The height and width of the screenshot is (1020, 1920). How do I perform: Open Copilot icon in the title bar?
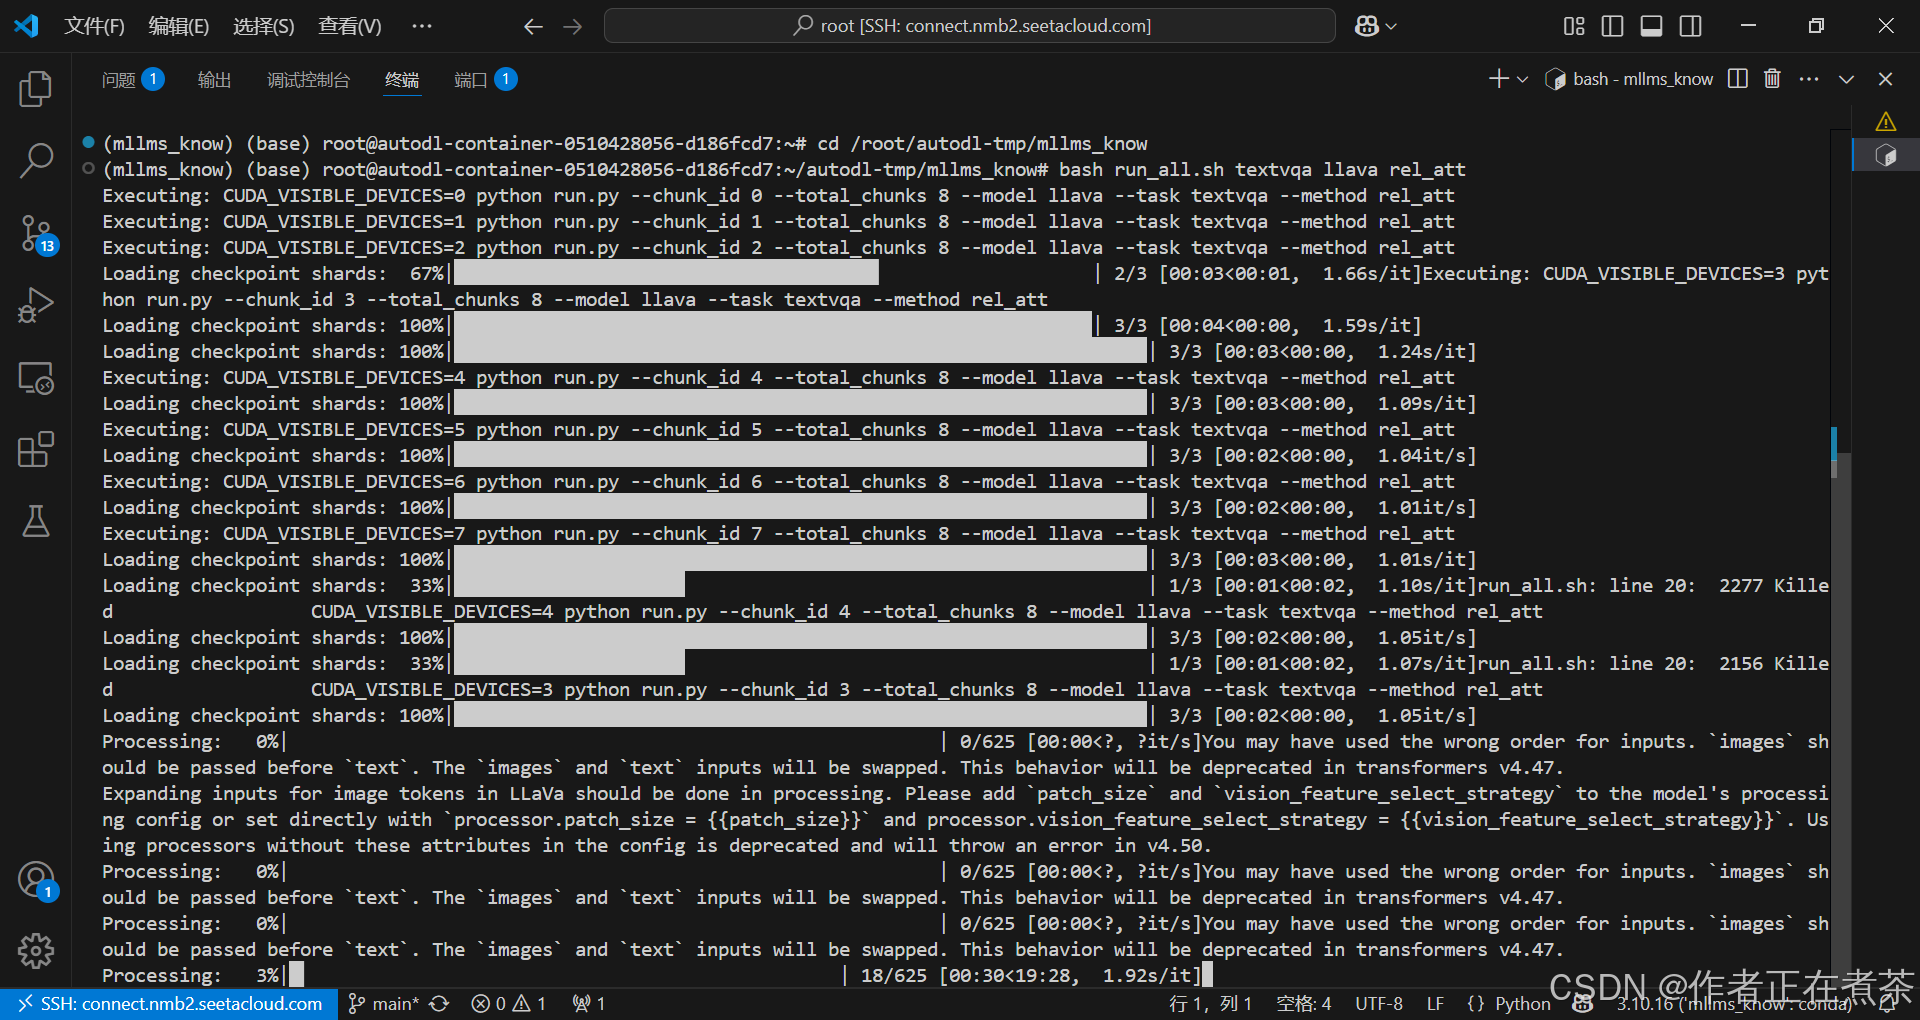(1366, 26)
